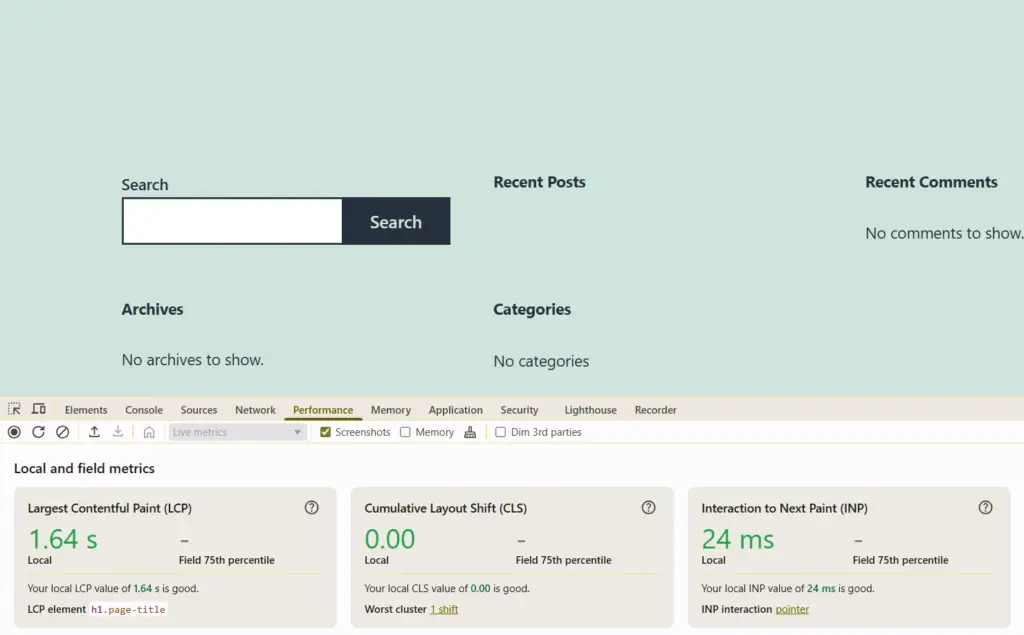Click Cumulative Layout Shift (CLS) title
The height and width of the screenshot is (635, 1024).
(445, 508)
